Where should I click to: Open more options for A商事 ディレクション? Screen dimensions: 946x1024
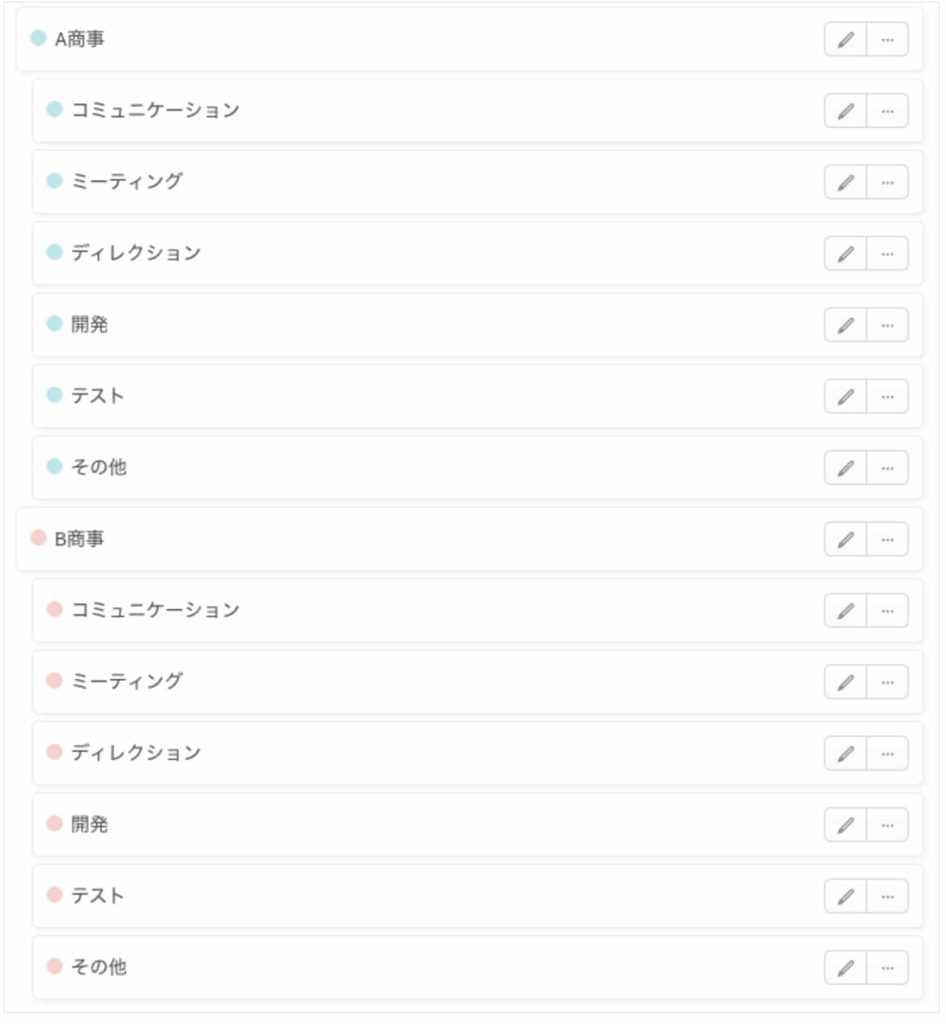887,254
